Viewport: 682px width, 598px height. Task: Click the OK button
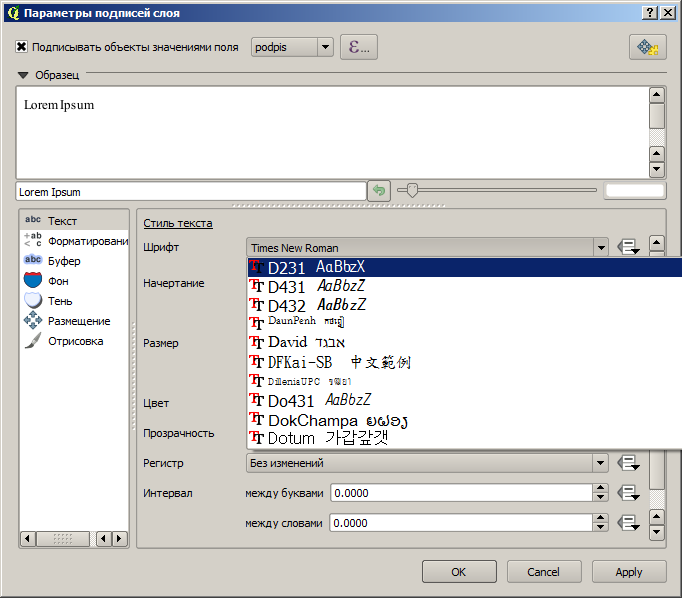pos(459,572)
